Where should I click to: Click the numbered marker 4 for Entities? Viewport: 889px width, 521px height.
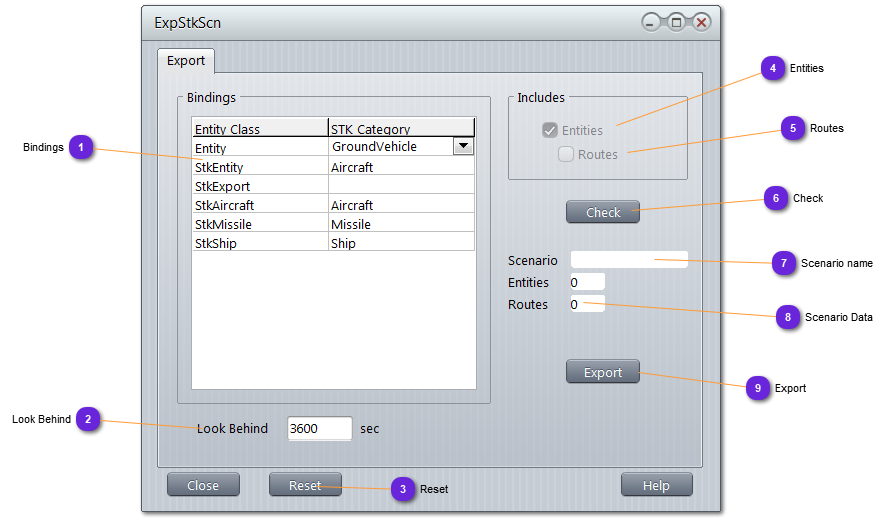[x=772, y=68]
